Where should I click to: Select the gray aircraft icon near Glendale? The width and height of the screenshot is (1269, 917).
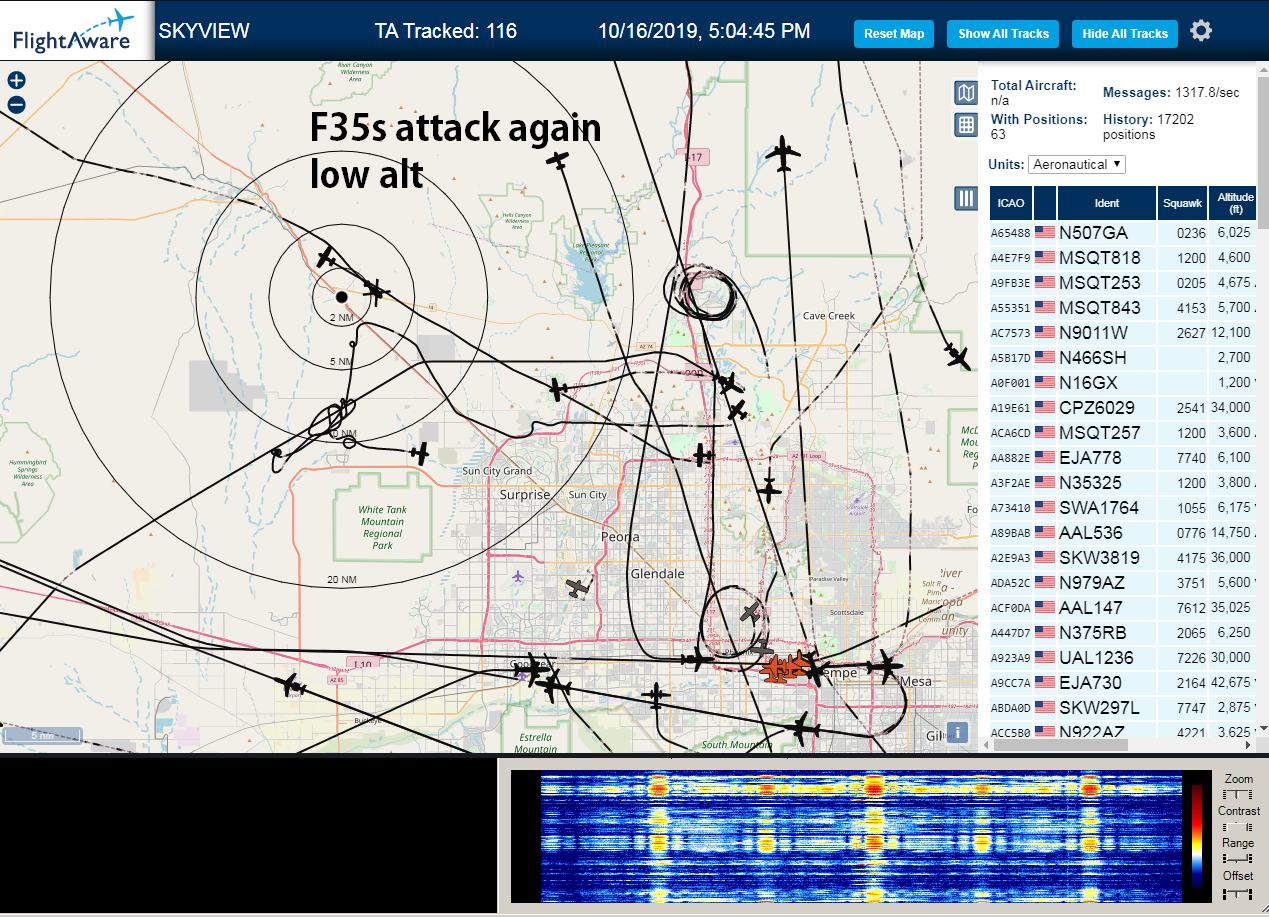coord(577,588)
